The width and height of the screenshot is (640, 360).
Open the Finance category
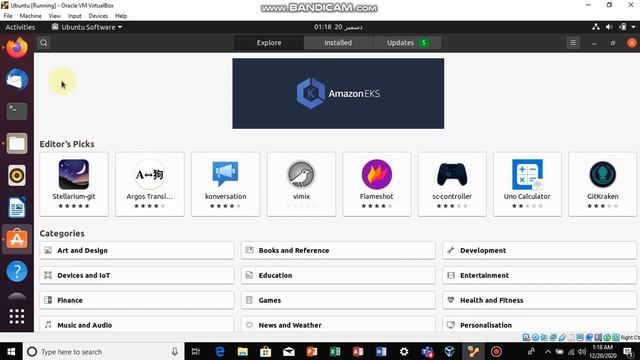click(x=137, y=300)
